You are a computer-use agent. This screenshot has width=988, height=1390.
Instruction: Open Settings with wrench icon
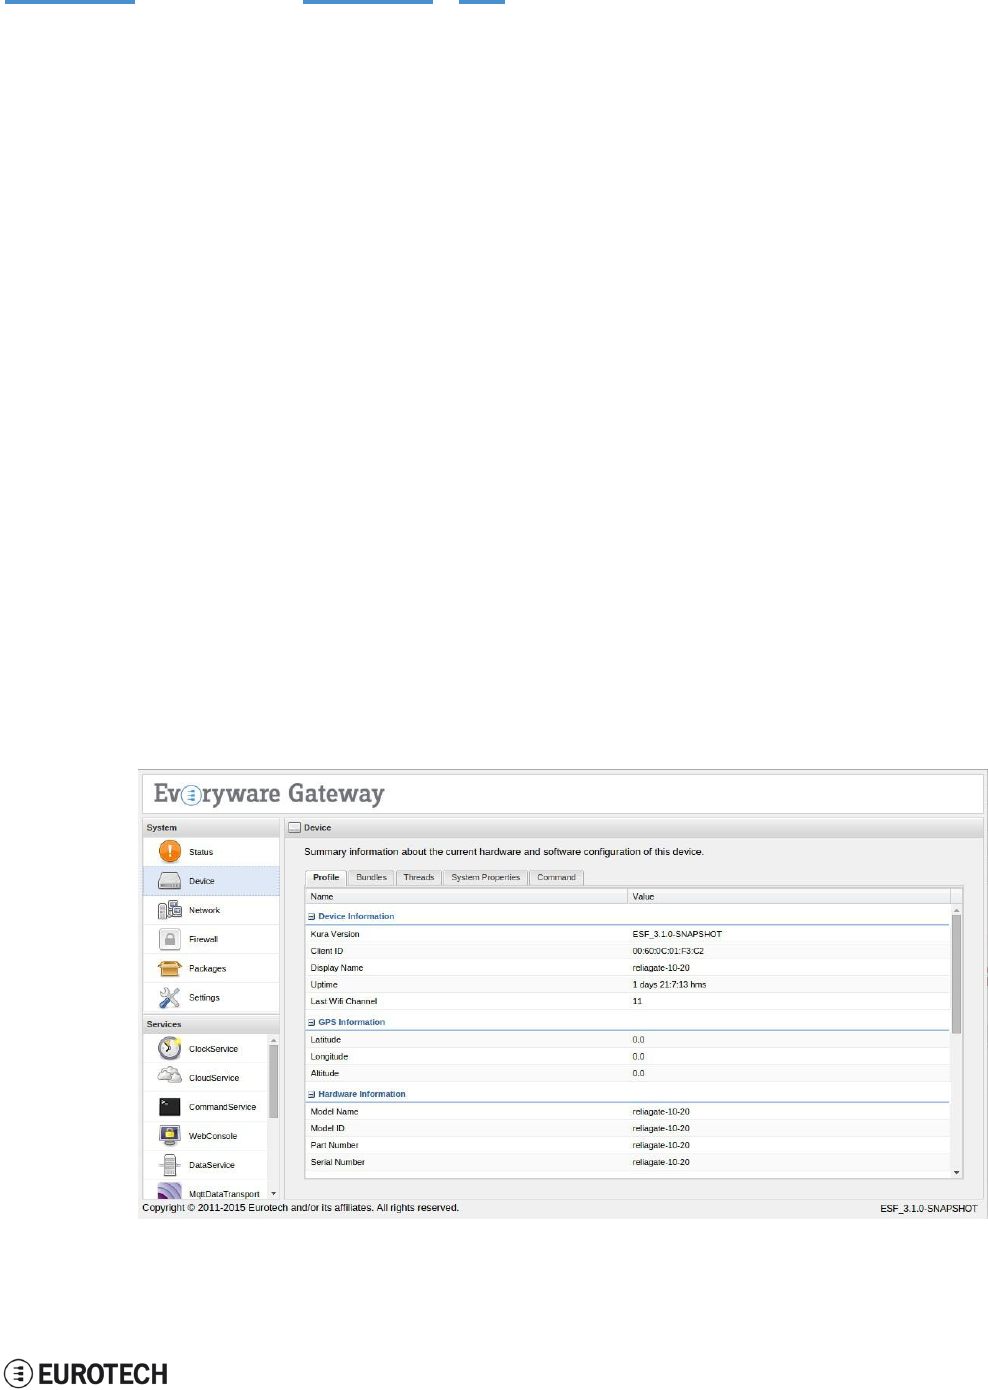(170, 997)
